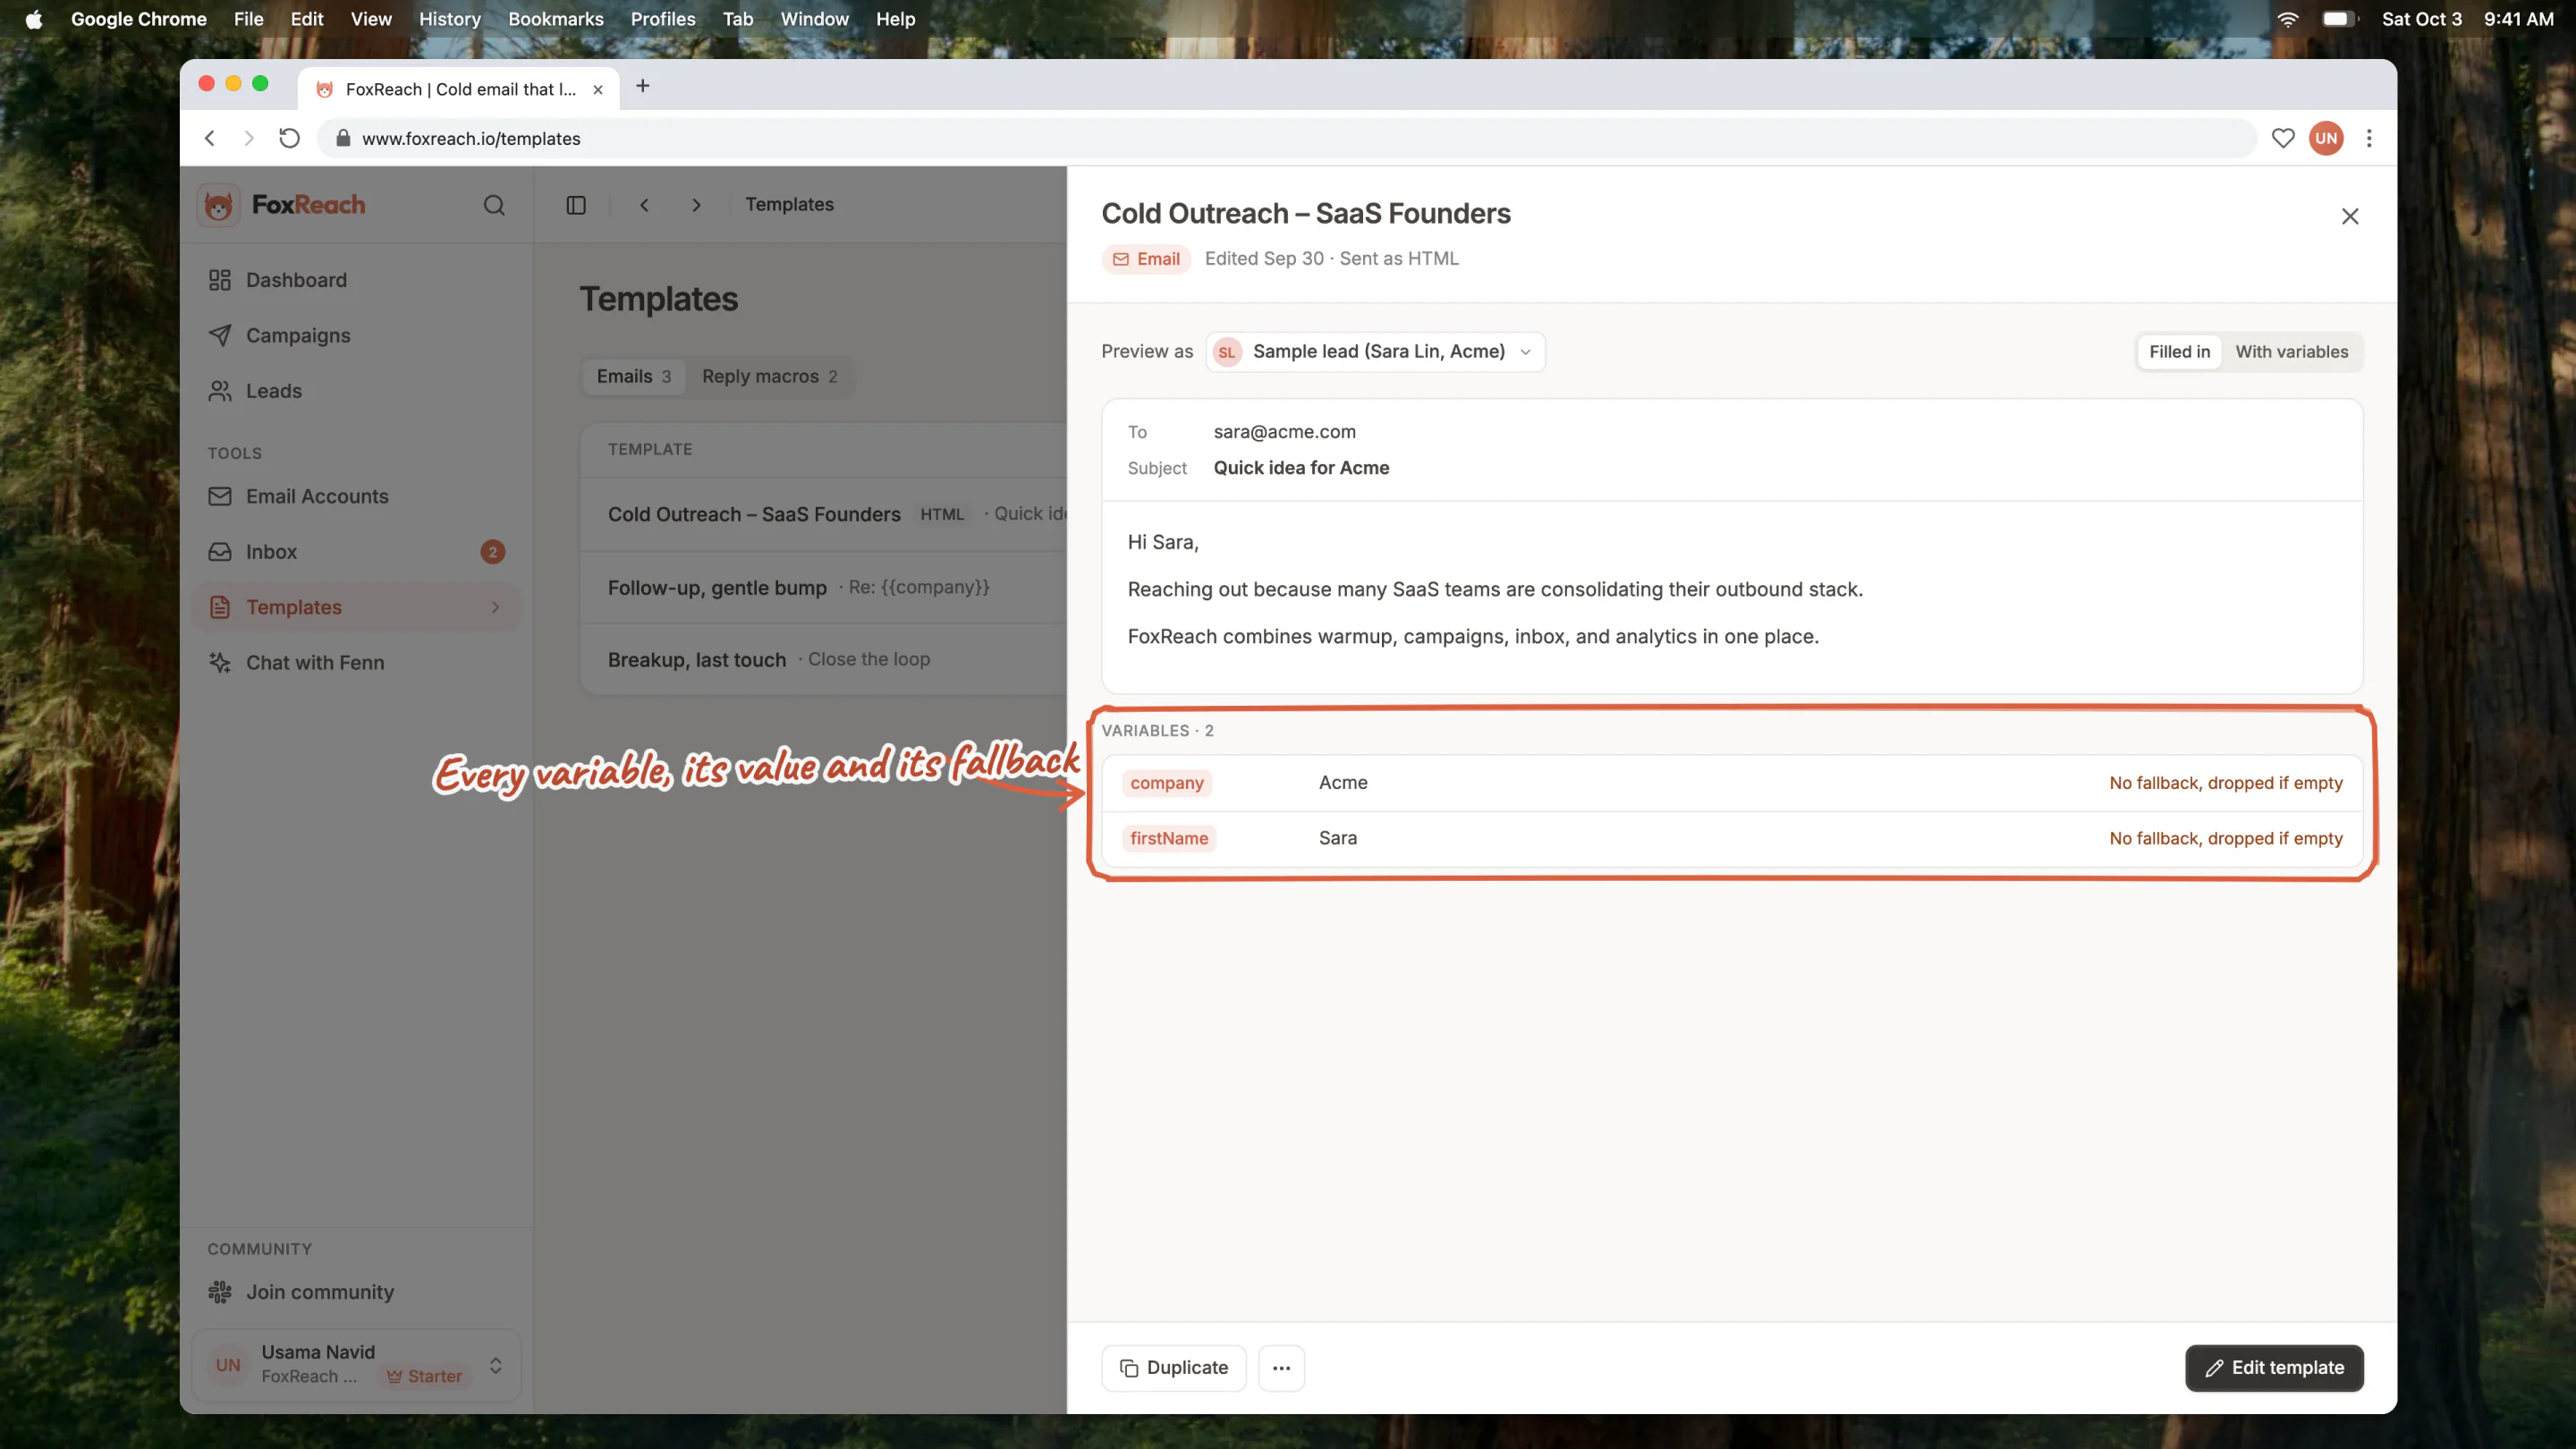Click the address bar URL field
Image resolution: width=2576 pixels, height=1449 pixels.
[x=1286, y=138]
